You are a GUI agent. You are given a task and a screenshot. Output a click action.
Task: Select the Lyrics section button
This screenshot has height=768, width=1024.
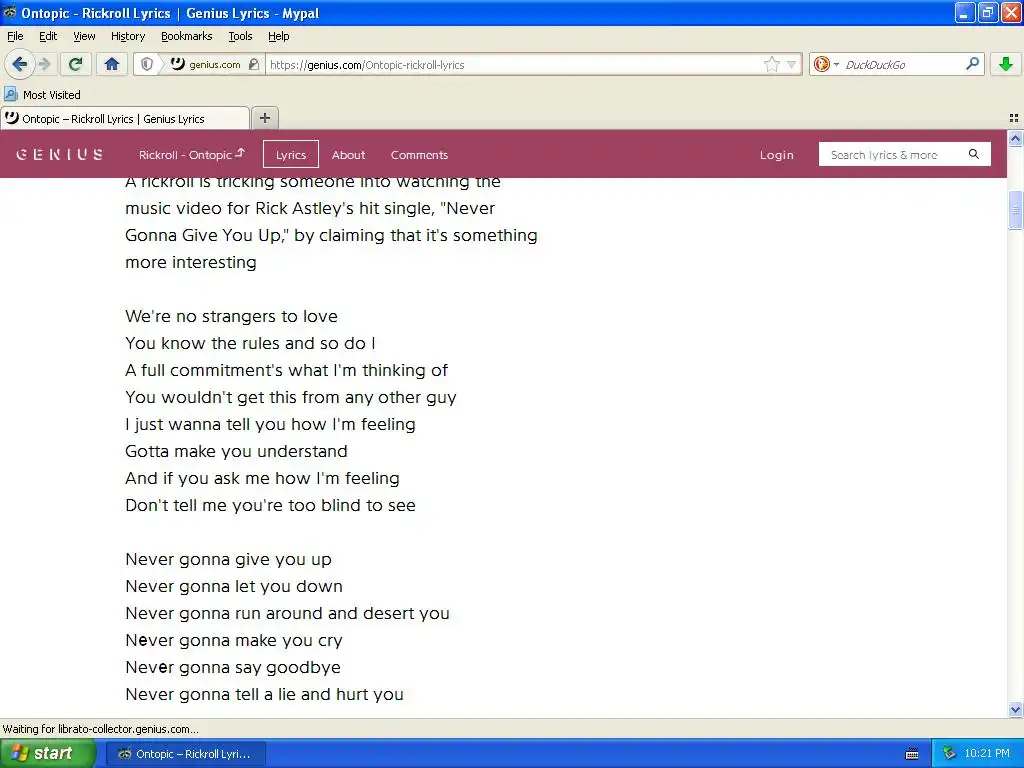pos(291,155)
